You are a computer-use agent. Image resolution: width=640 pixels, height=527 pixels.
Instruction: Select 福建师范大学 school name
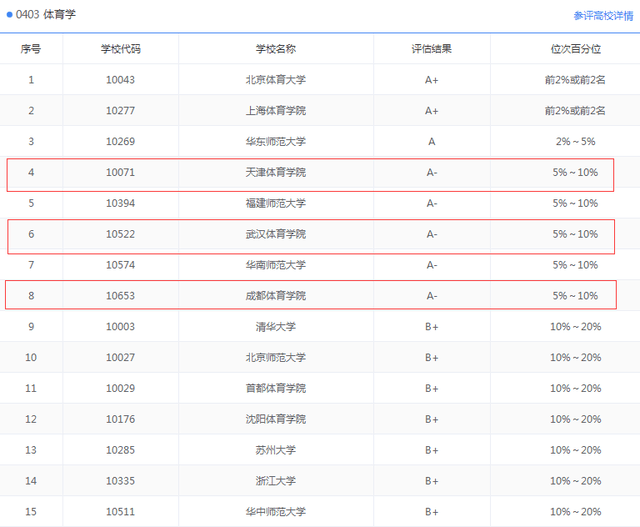point(276,203)
